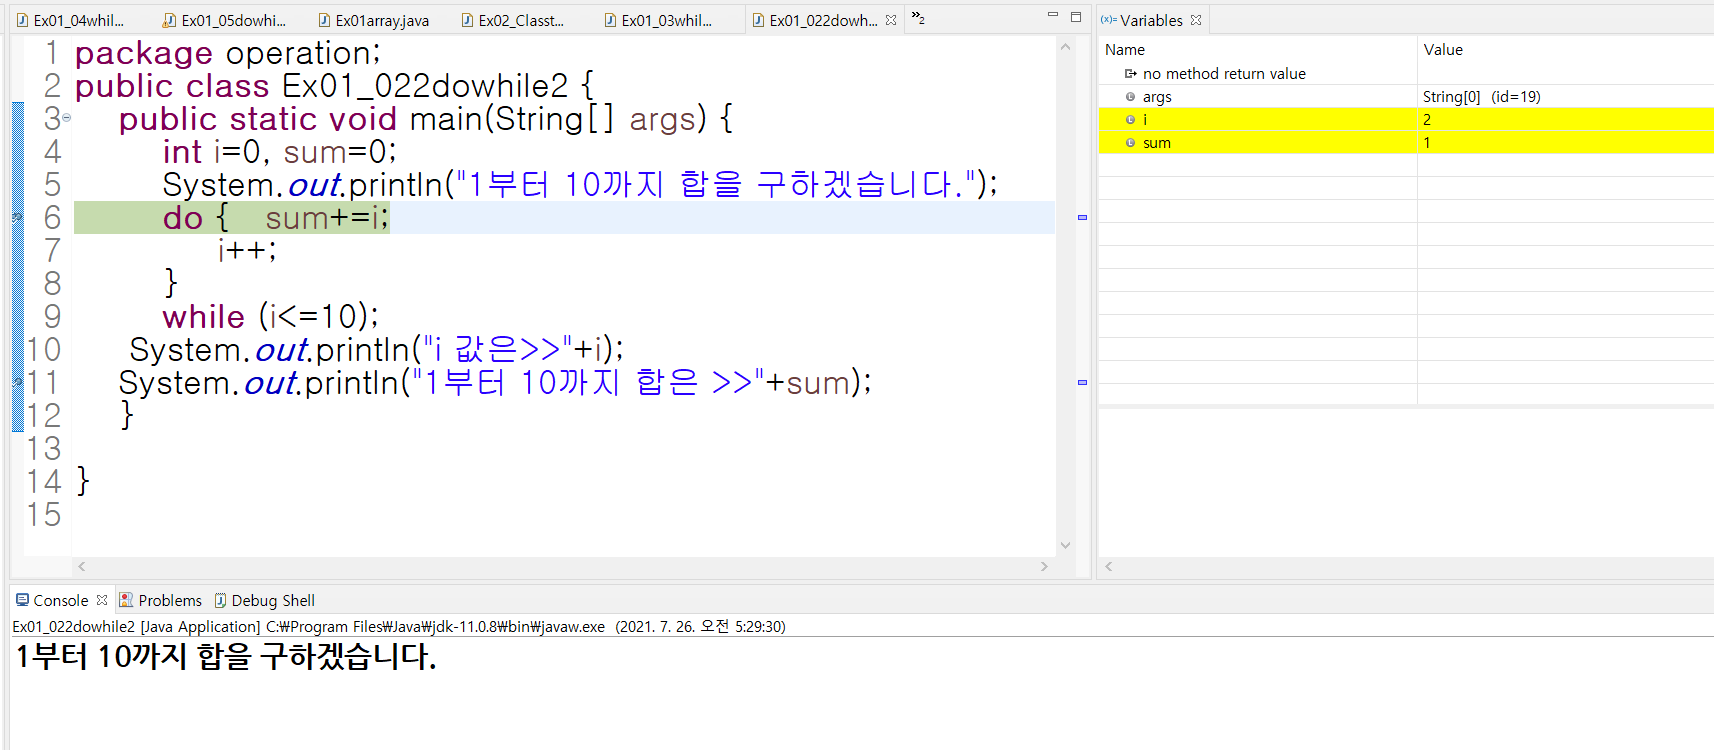Viewport: 1714px width, 750px height.
Task: Switch to the Ex01_03whil... editor tab
Action: coord(658,20)
